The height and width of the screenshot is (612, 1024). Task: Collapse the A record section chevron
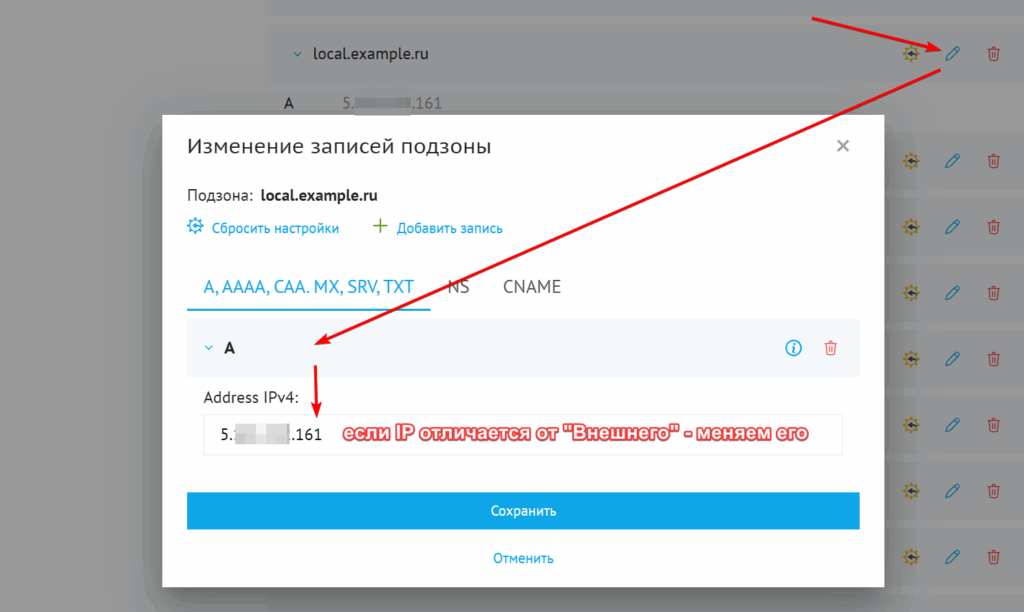click(x=209, y=348)
